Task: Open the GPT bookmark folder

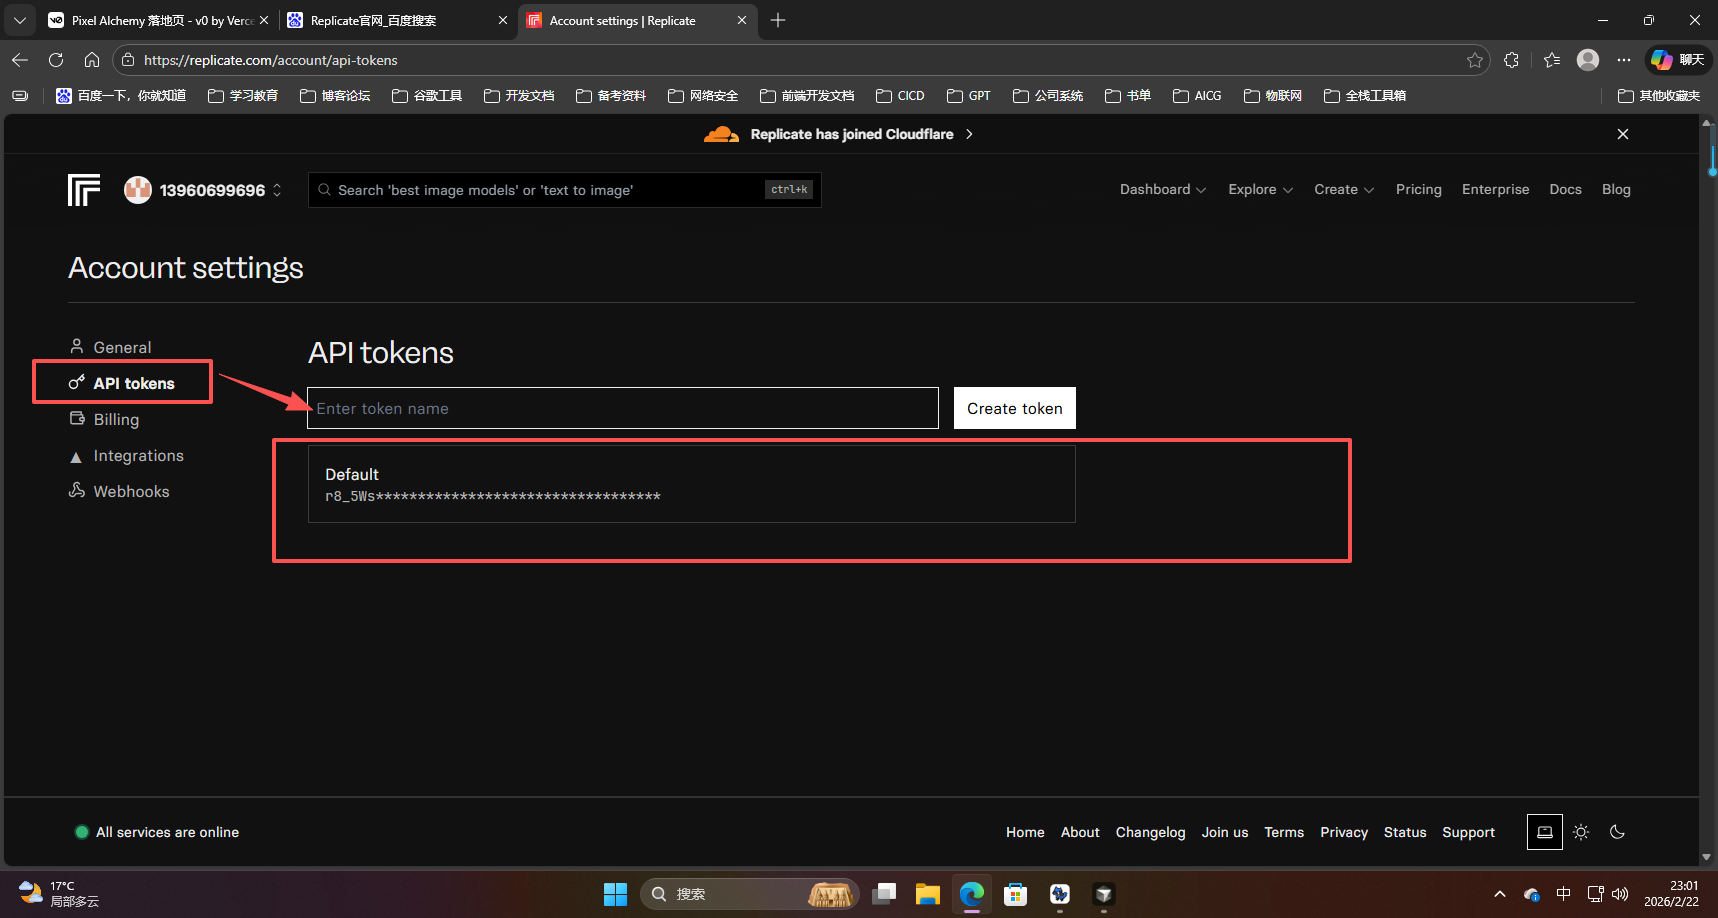Action: pyautogui.click(x=969, y=96)
